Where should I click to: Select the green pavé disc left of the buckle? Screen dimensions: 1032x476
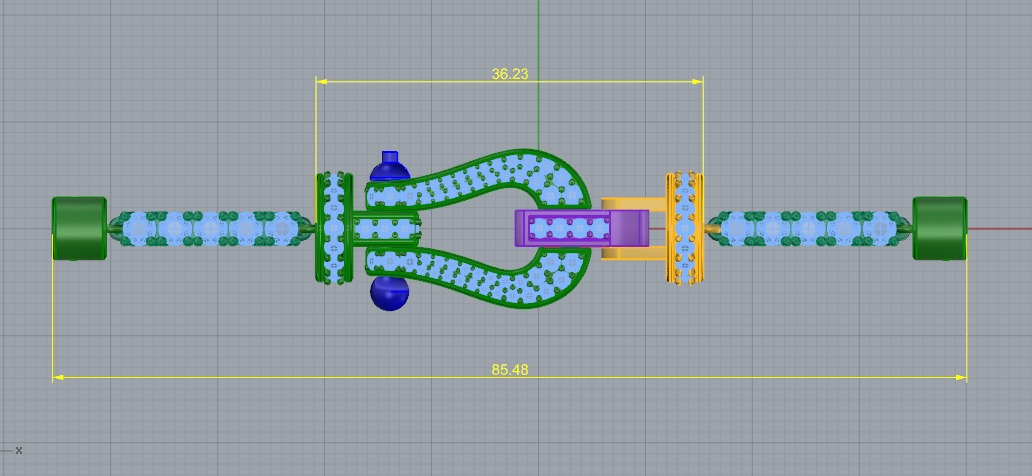click(334, 228)
